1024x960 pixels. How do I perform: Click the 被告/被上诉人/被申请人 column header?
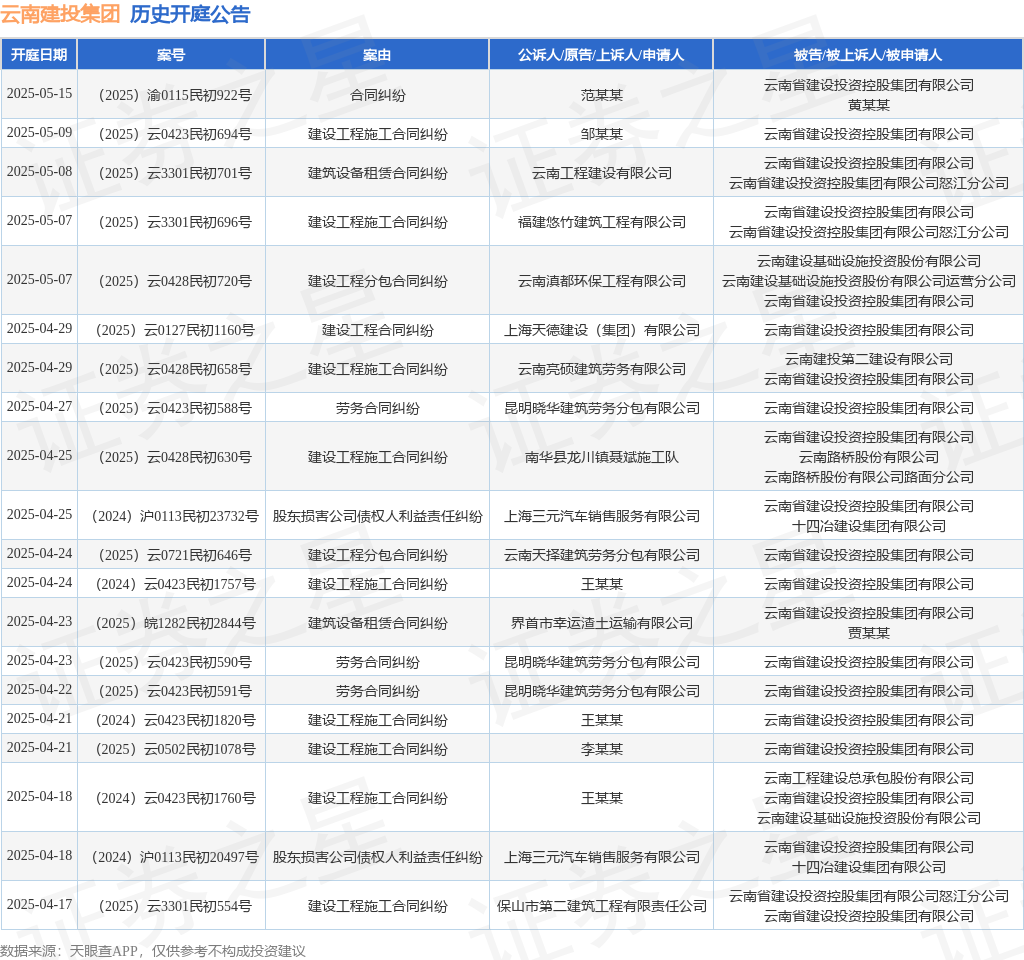click(x=869, y=55)
